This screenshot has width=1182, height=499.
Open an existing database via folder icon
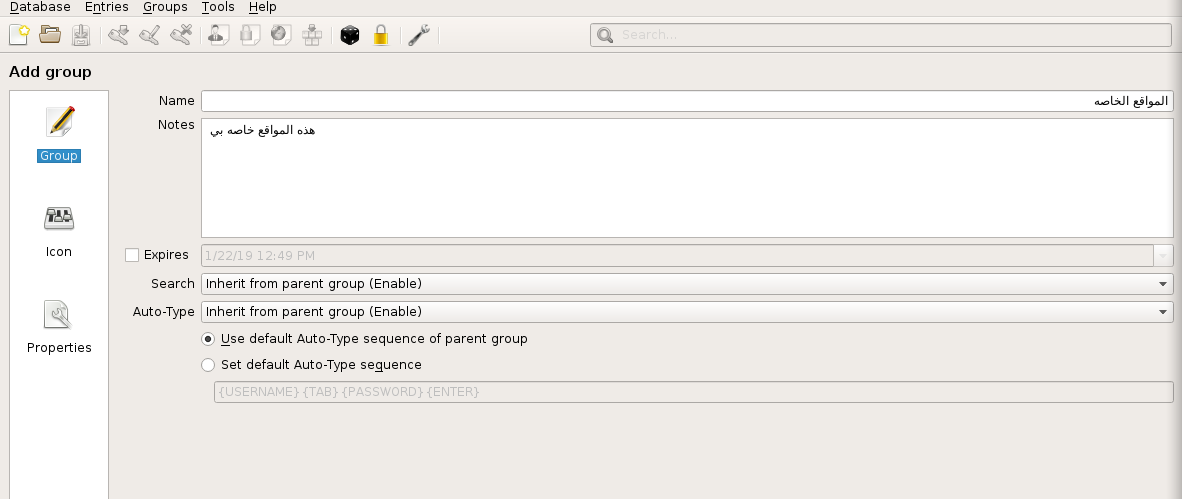pyautogui.click(x=50, y=35)
